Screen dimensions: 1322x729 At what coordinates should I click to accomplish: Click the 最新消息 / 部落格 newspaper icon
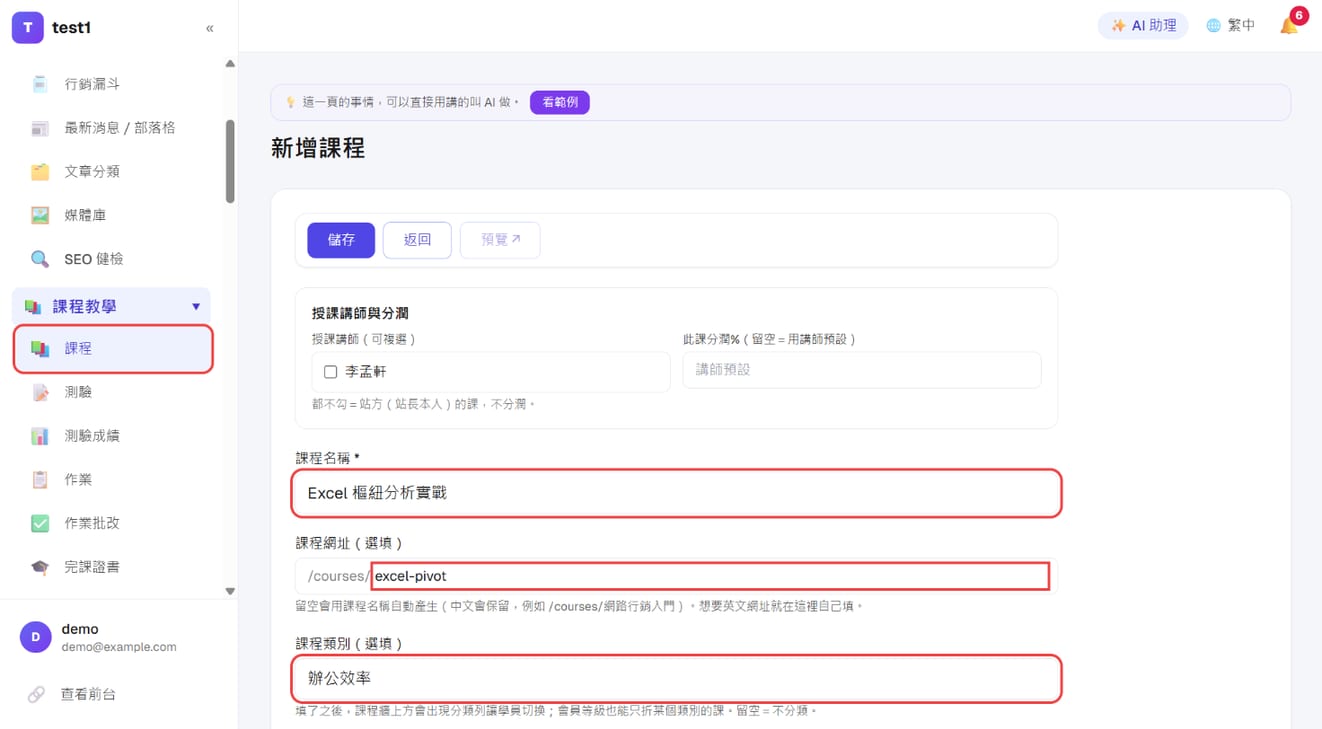click(x=40, y=128)
